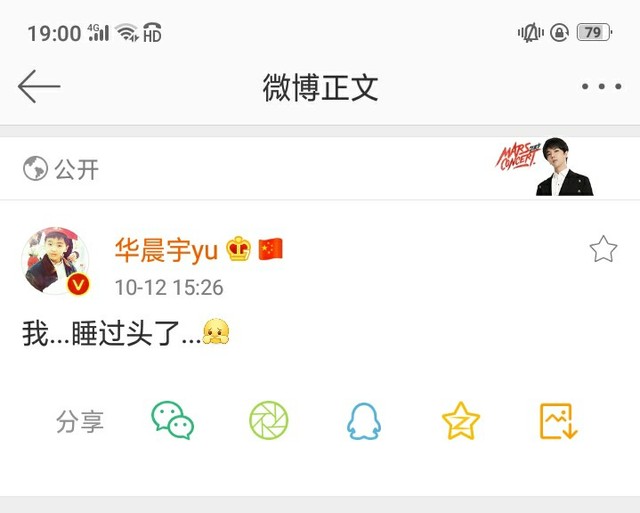
Task: Share to QQ penguin icon
Action: [364, 421]
